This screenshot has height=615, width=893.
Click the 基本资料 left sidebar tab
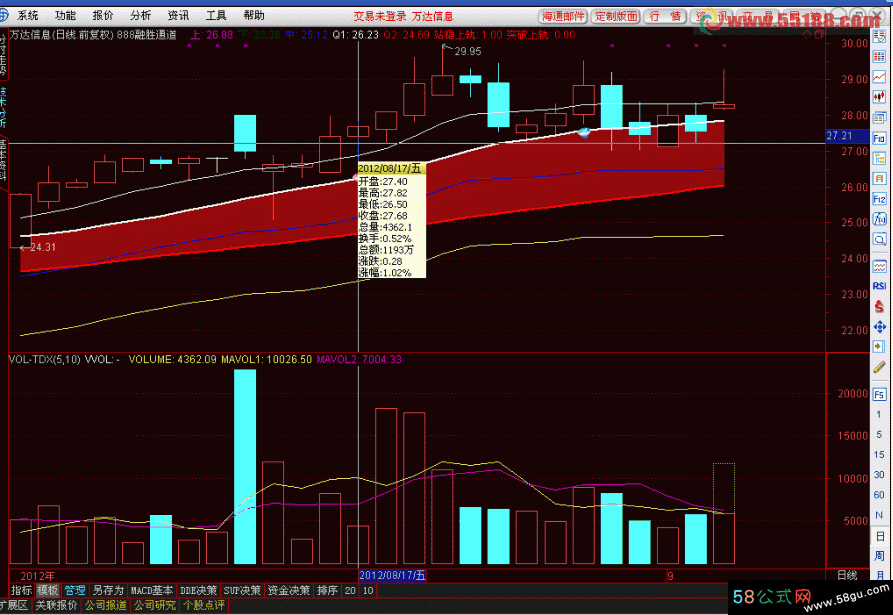pyautogui.click(x=3, y=161)
